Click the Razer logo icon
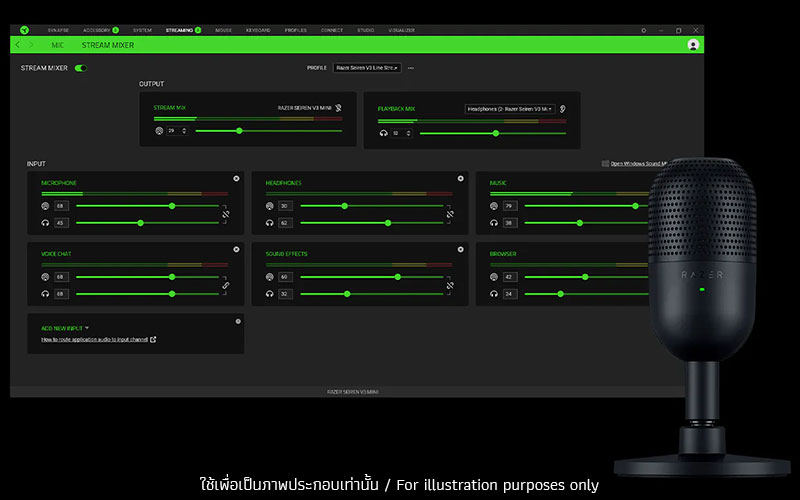This screenshot has height=500, width=800. click(x=24, y=30)
